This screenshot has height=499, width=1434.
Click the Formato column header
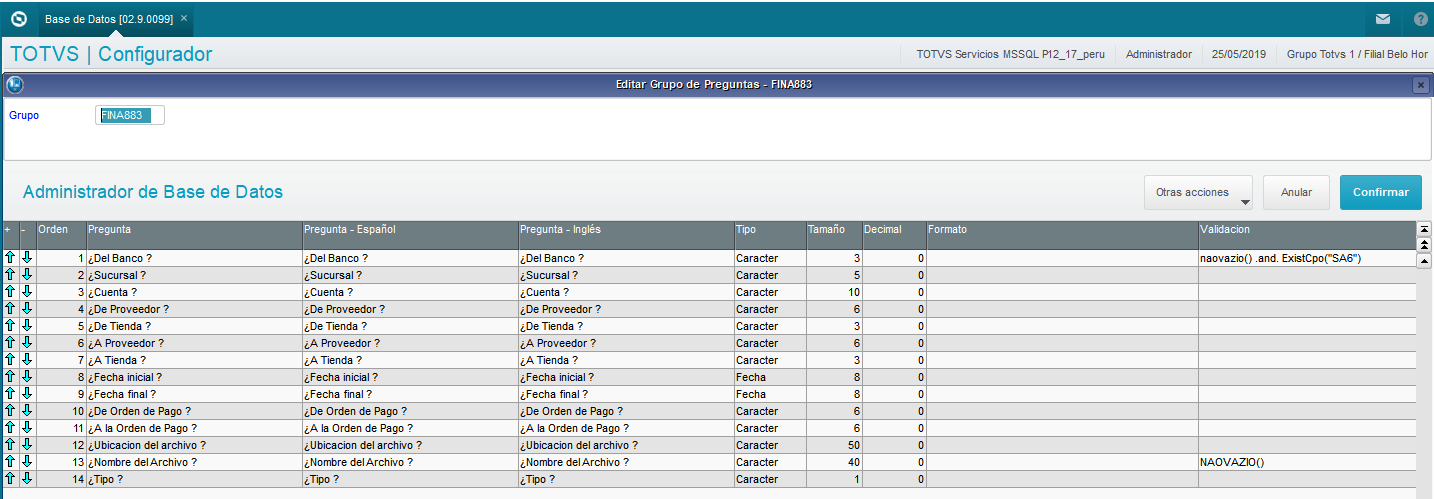(1062, 235)
